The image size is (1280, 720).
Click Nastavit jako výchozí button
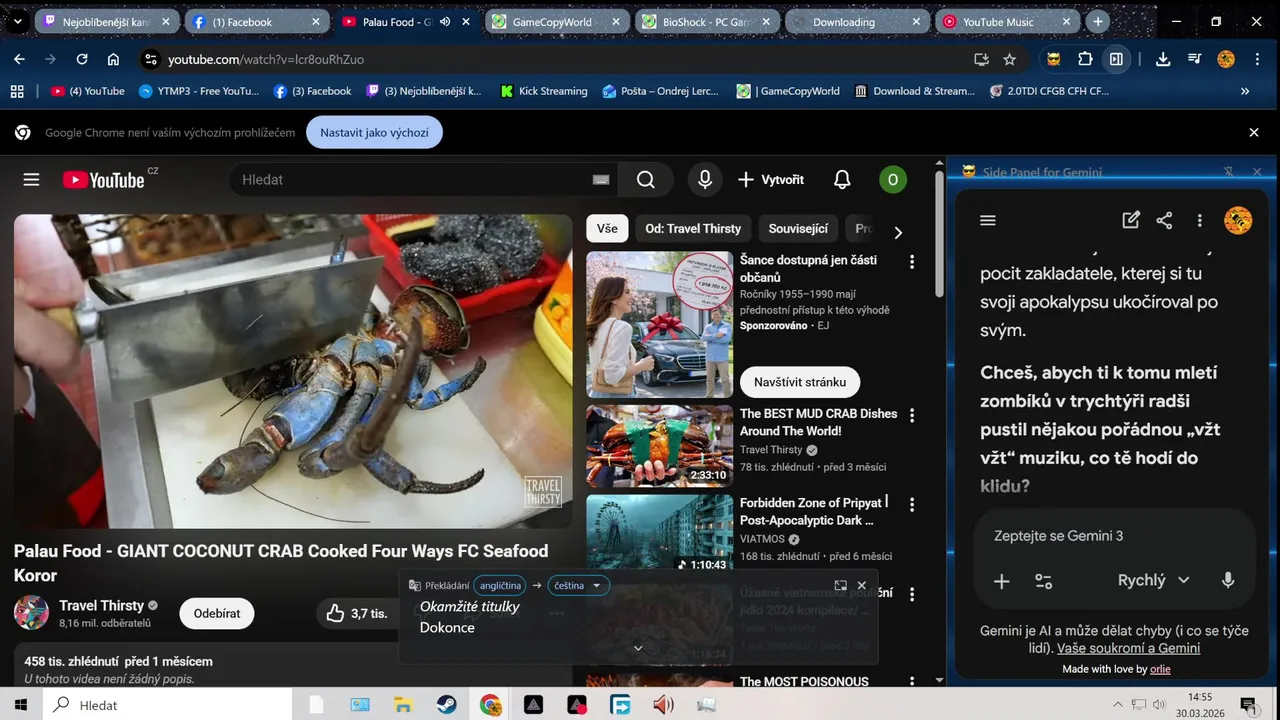374,132
